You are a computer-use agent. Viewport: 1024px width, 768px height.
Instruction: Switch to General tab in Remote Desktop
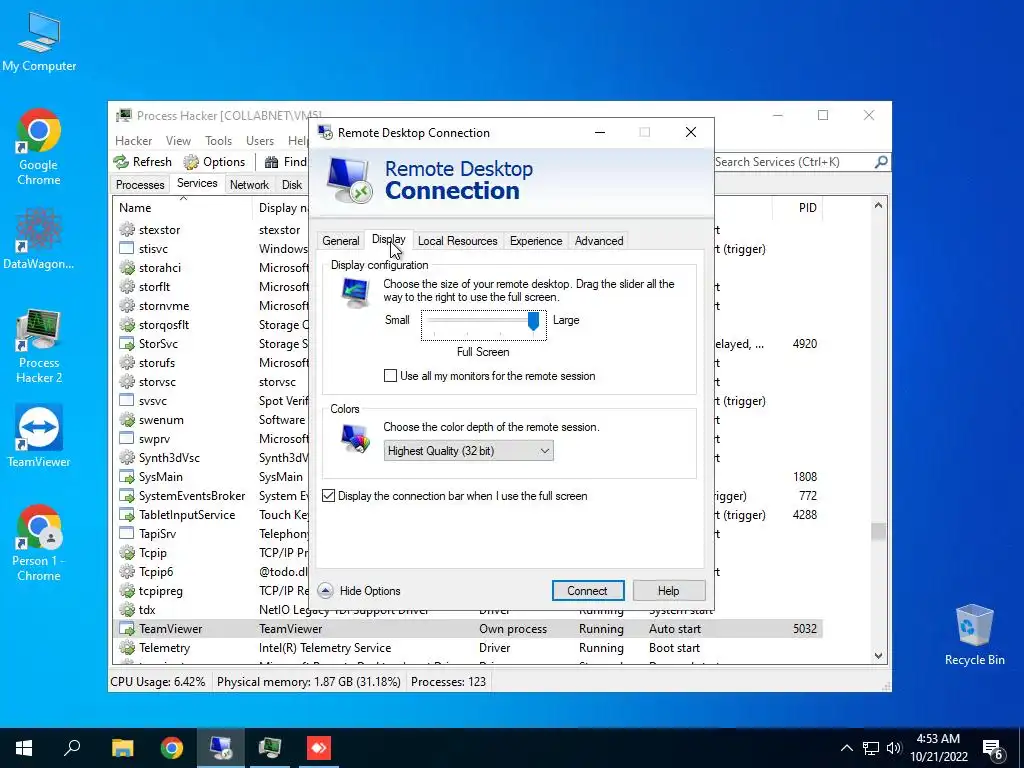(340, 241)
